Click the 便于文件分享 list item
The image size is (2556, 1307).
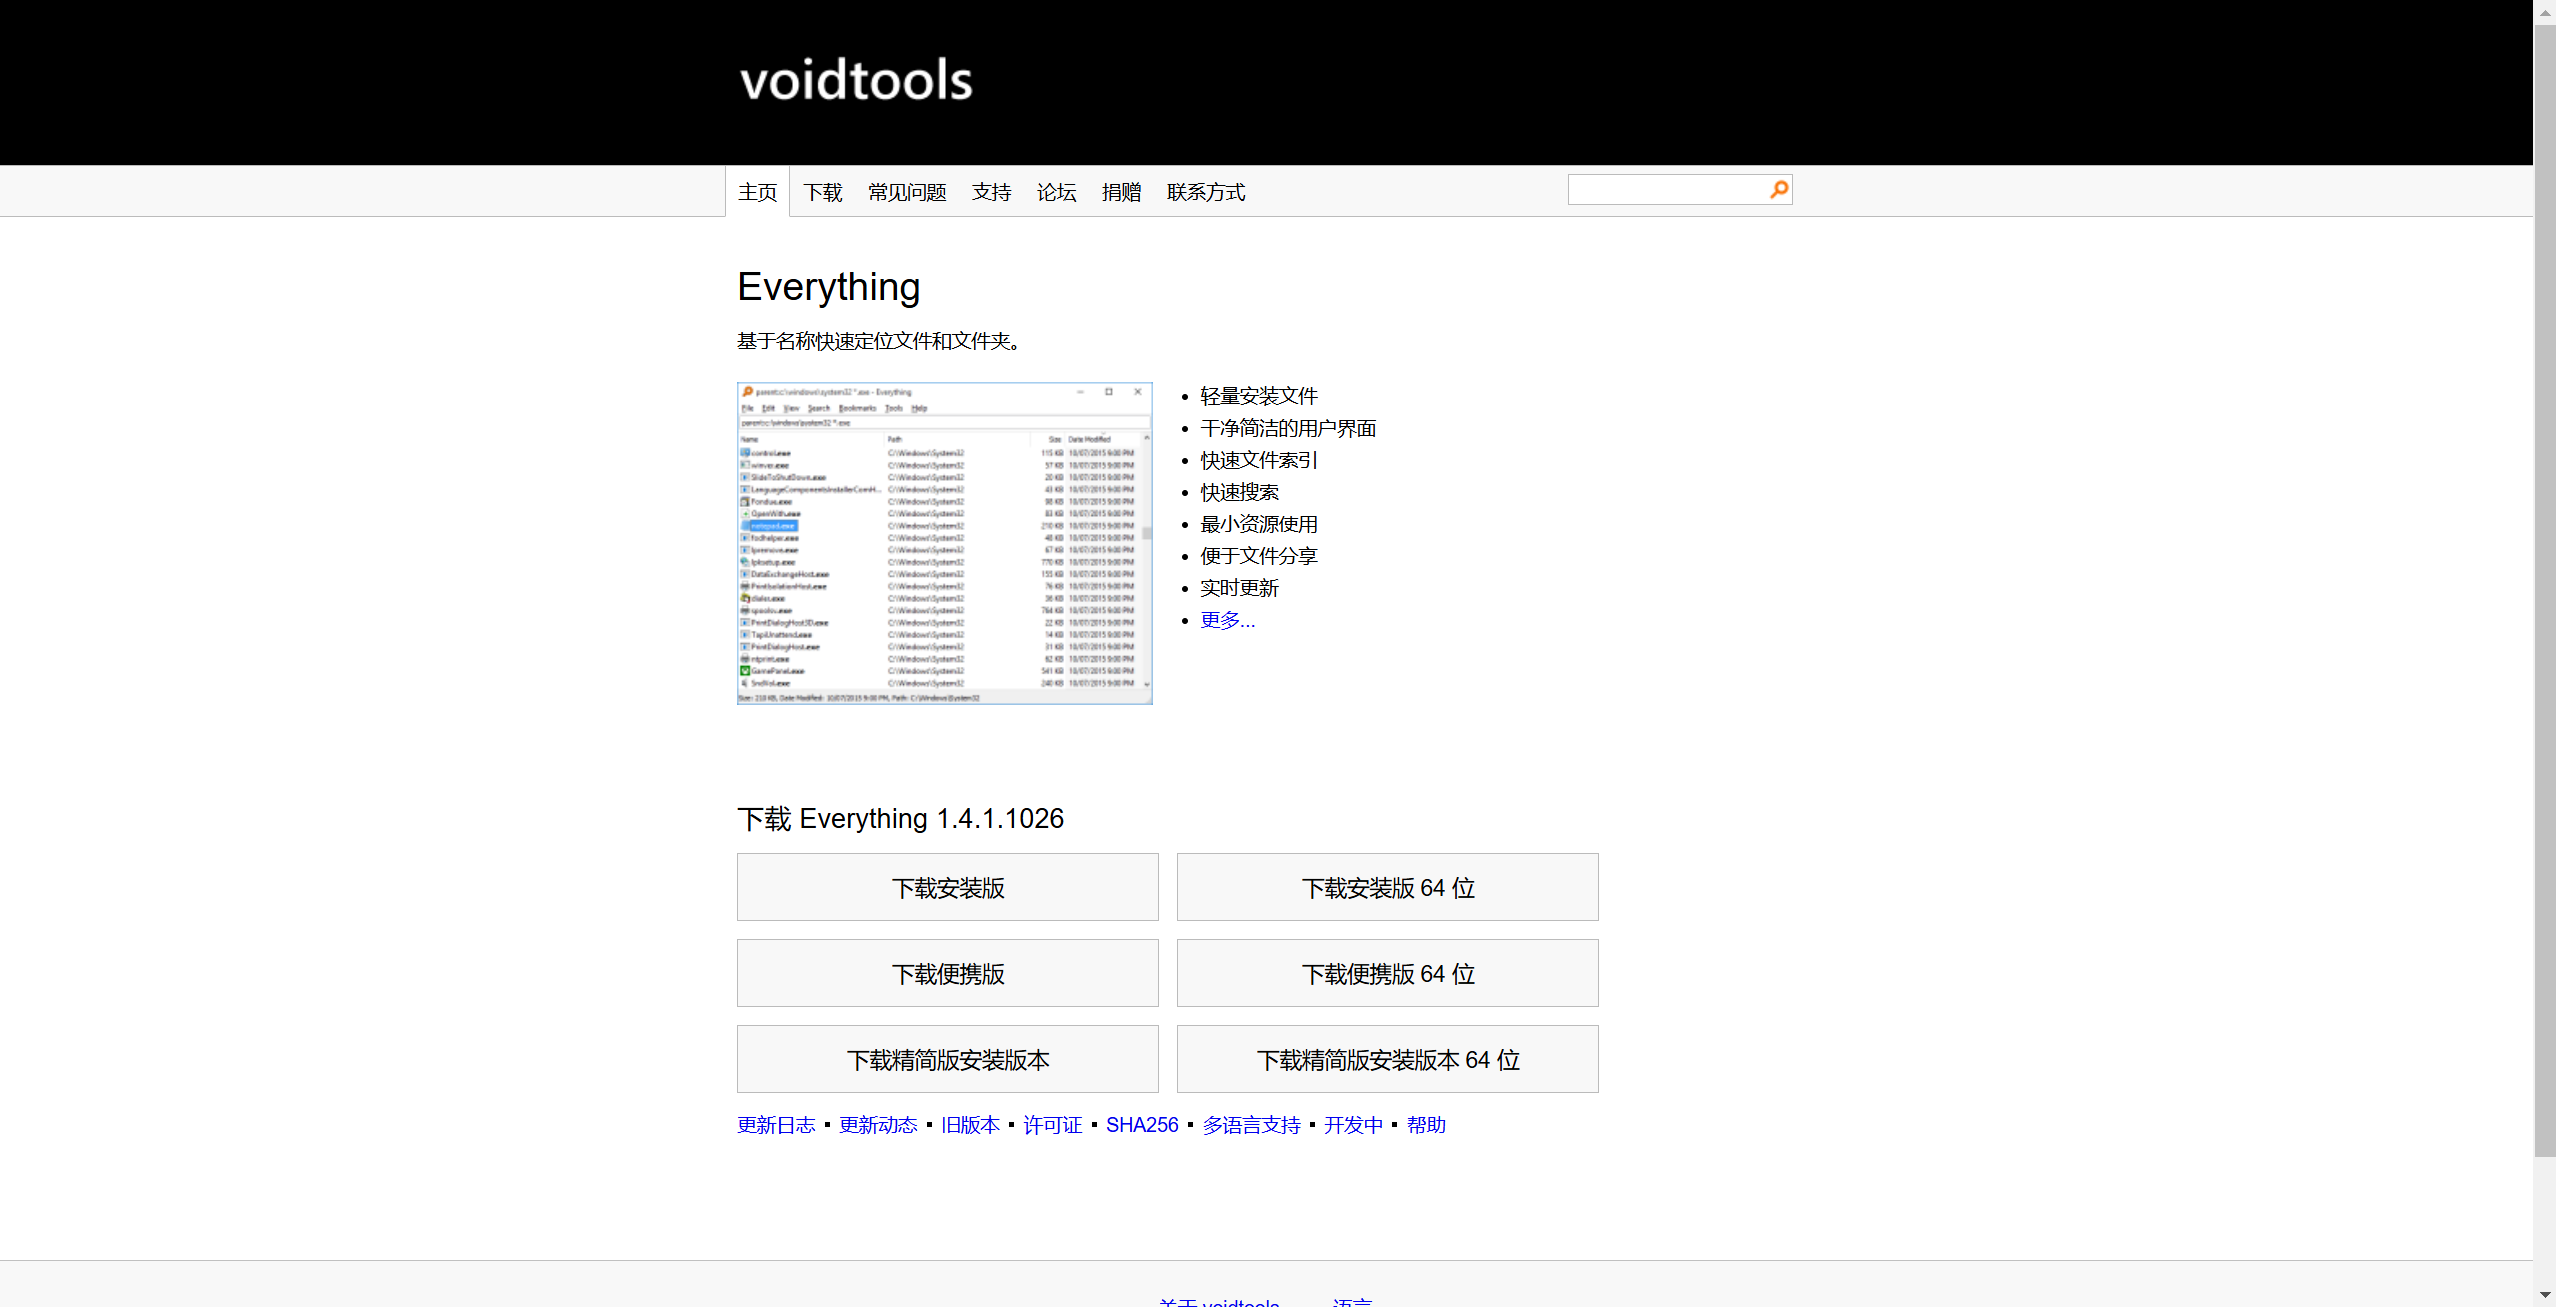[1258, 556]
